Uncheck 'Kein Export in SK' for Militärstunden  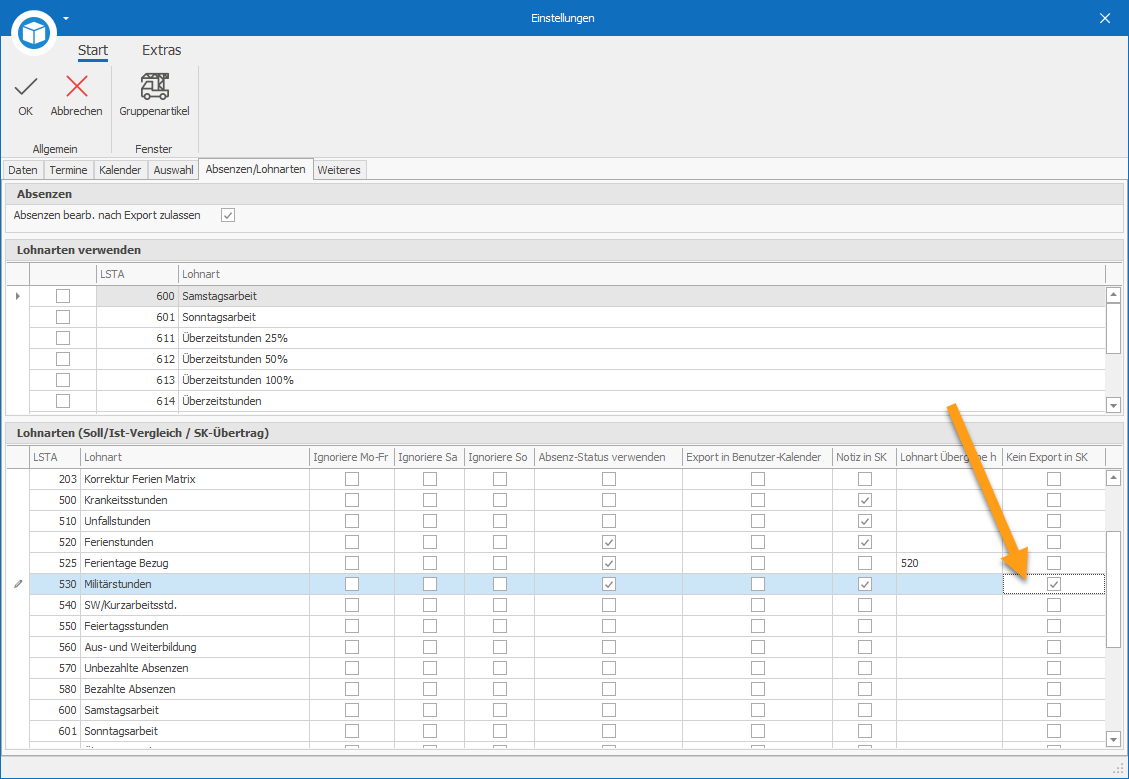[x=1054, y=584]
